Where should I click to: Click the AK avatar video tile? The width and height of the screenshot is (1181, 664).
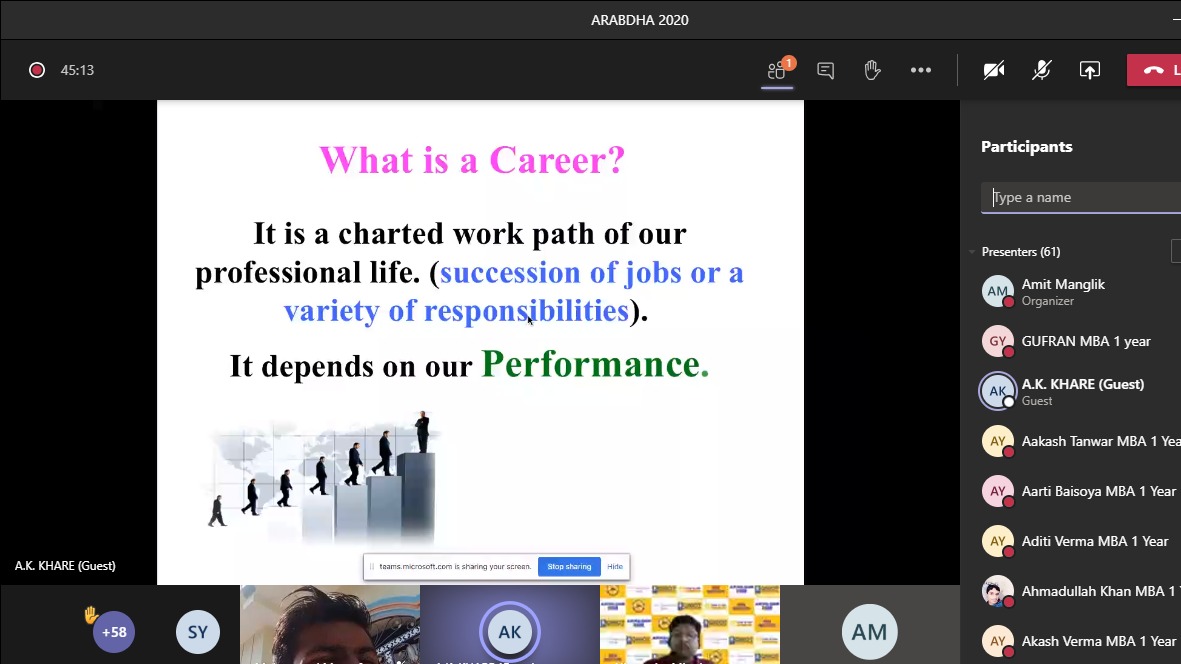(x=509, y=632)
